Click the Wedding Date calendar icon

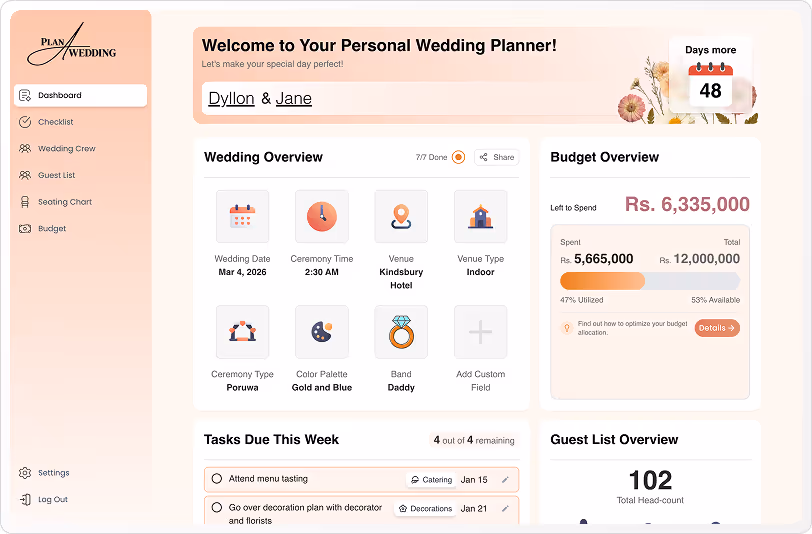click(x=242, y=216)
